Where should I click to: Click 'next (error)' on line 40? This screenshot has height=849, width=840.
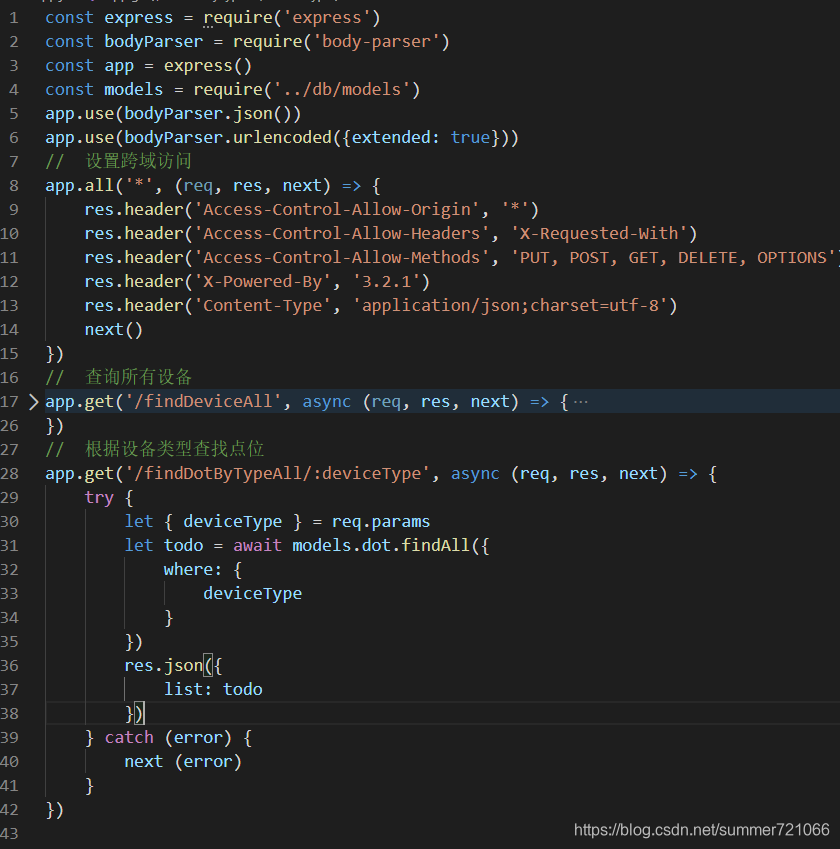[183, 761]
